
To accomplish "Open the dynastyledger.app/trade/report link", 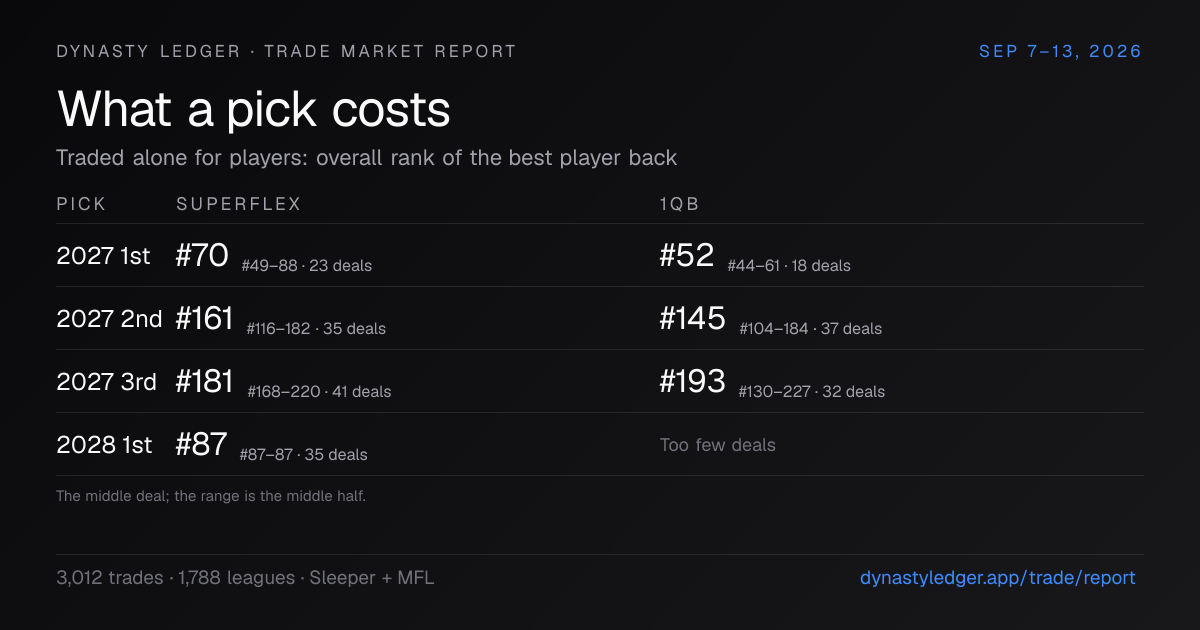I will [997, 578].
